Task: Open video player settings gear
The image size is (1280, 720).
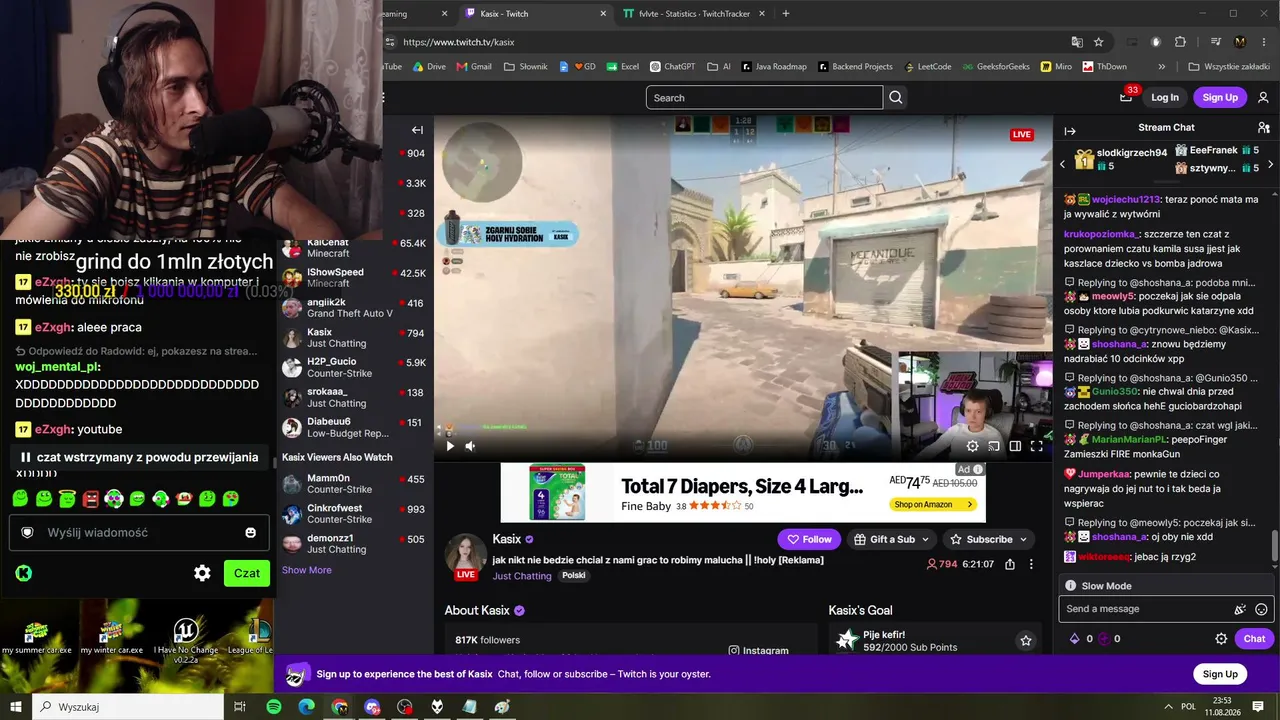Action: [972, 446]
